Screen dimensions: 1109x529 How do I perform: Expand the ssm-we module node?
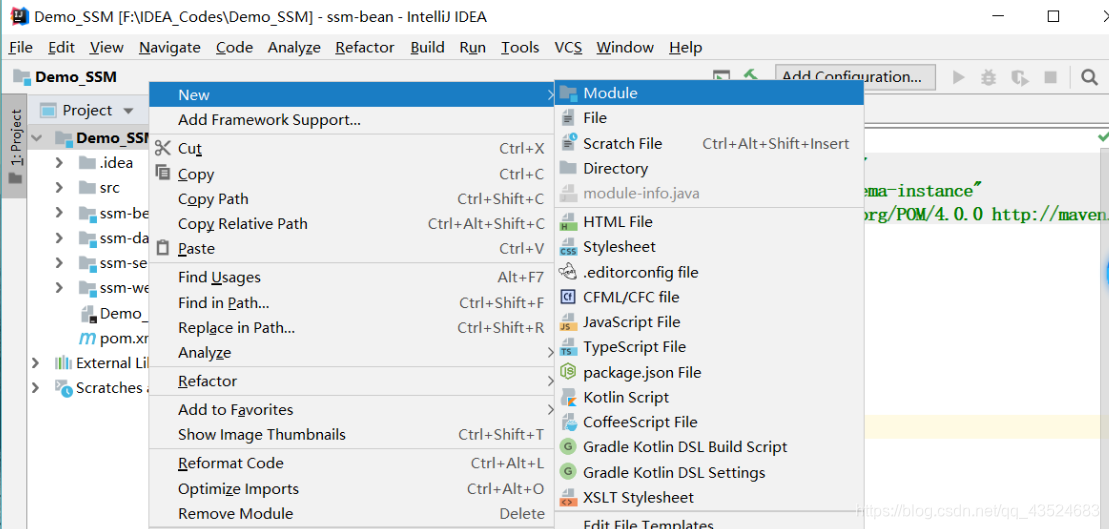[x=60, y=288]
